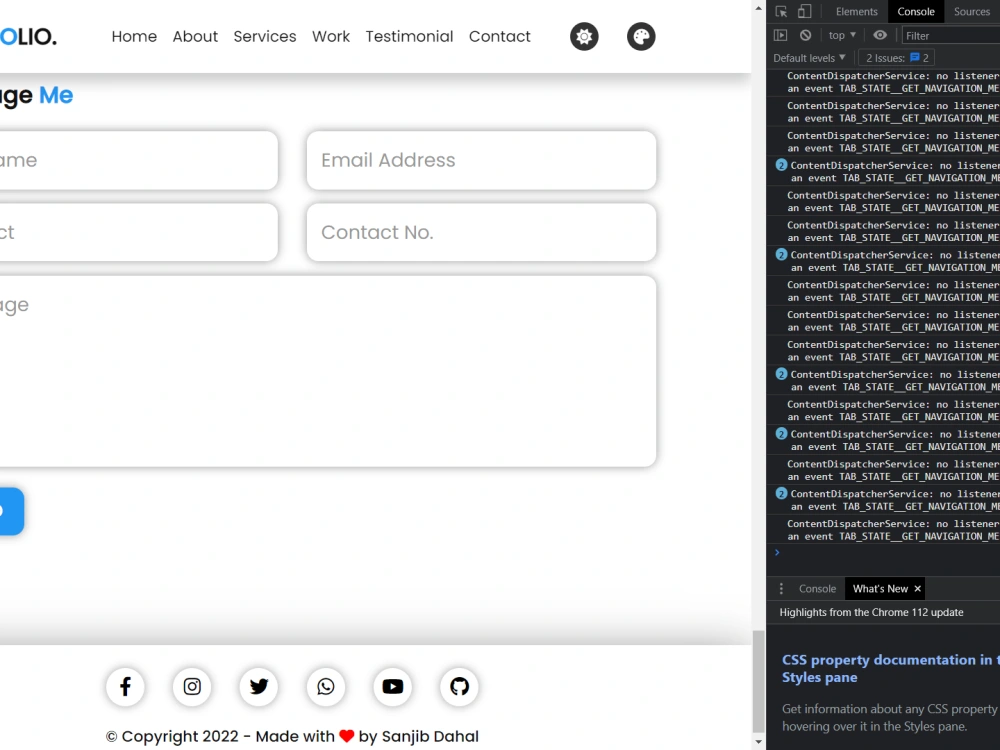
Task: Click the issues message icon
Action: (x=915, y=57)
